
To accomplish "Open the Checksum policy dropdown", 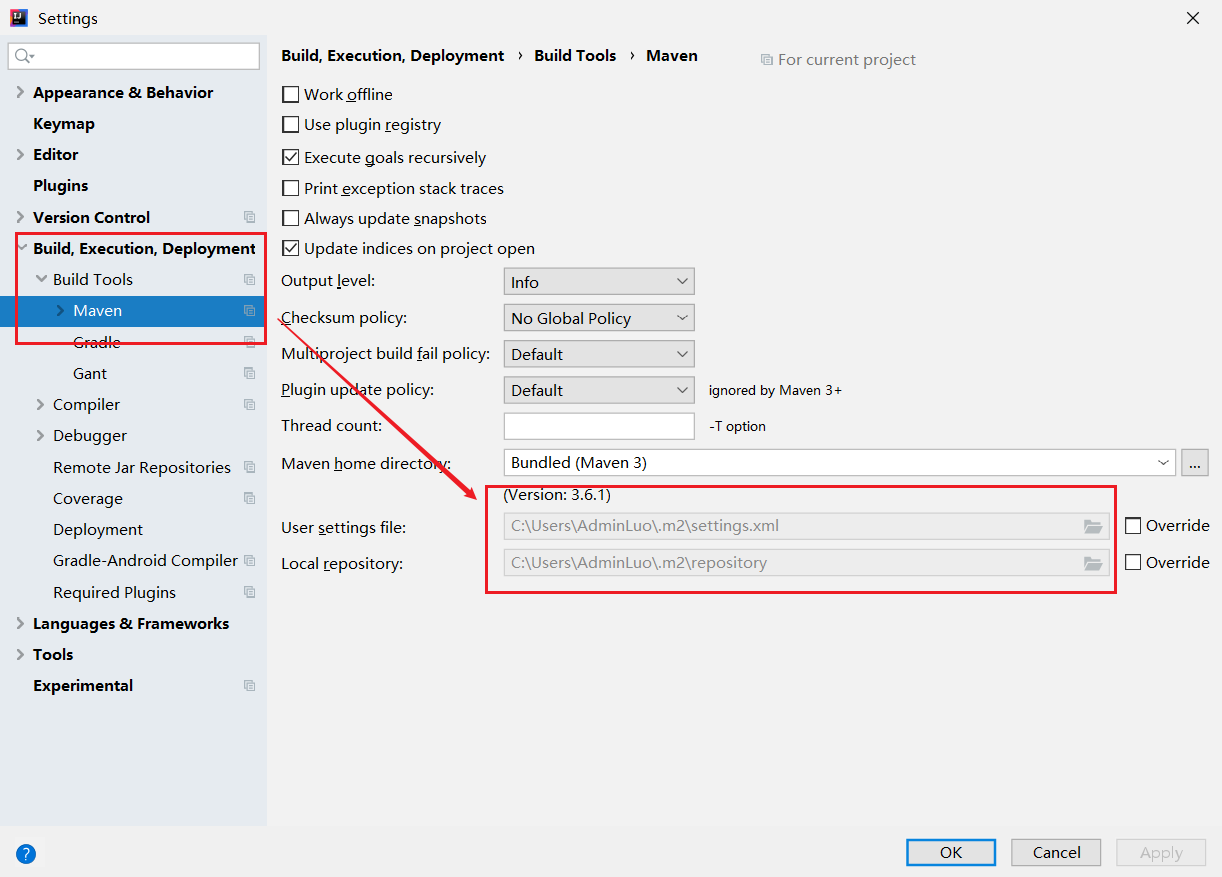I will (x=599, y=318).
